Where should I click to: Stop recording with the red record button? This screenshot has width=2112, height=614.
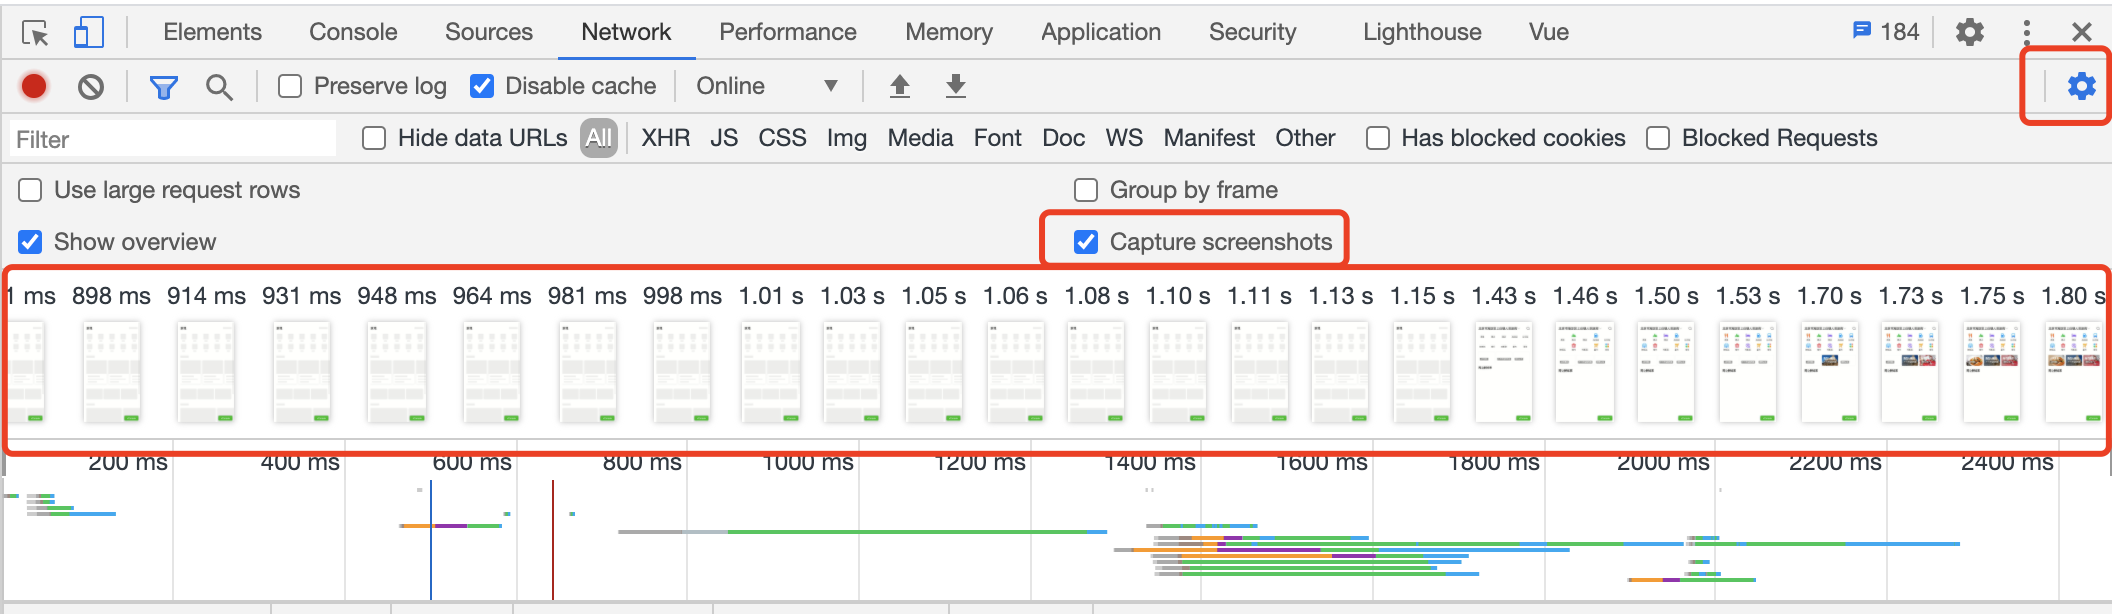coord(34,87)
